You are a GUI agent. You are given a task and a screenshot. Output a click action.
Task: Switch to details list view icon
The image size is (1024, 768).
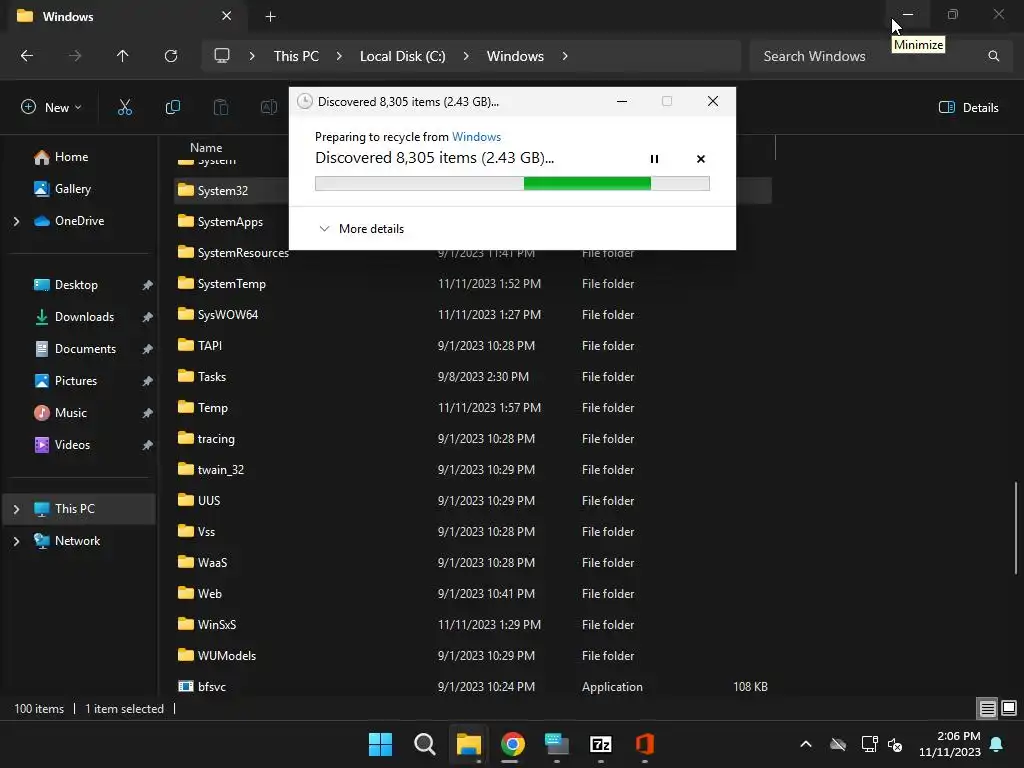987,708
